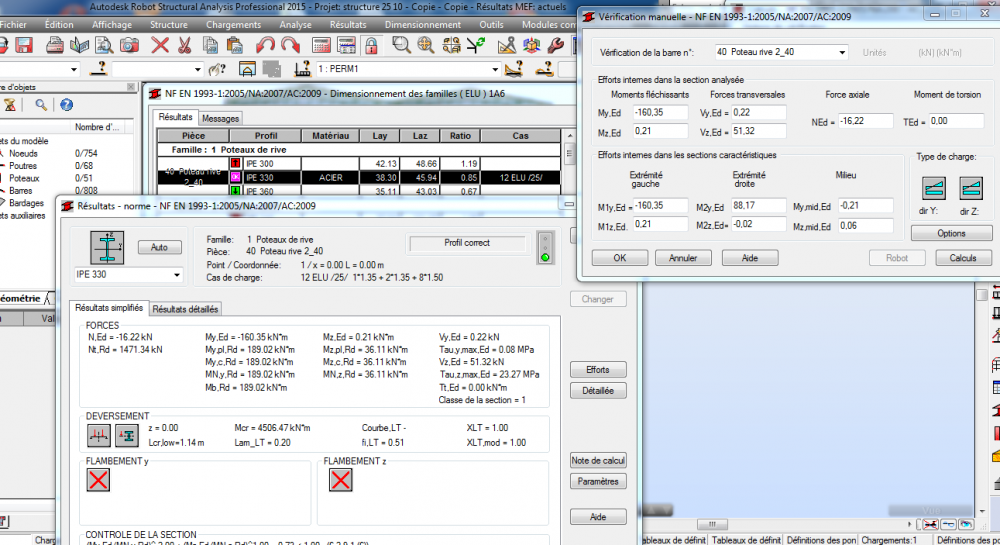
Task: Click the Paramètres button
Action: [x=598, y=481]
